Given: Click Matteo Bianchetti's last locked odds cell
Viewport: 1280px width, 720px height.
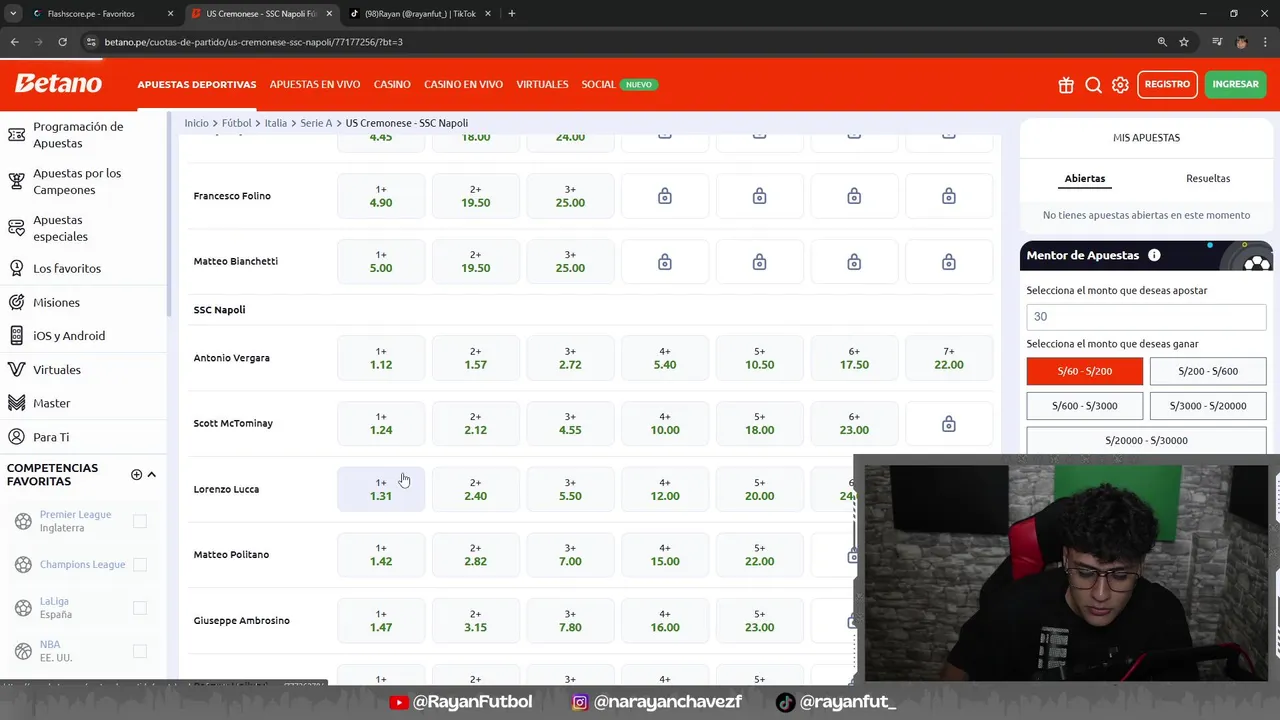Looking at the screenshot, I should point(949,262).
